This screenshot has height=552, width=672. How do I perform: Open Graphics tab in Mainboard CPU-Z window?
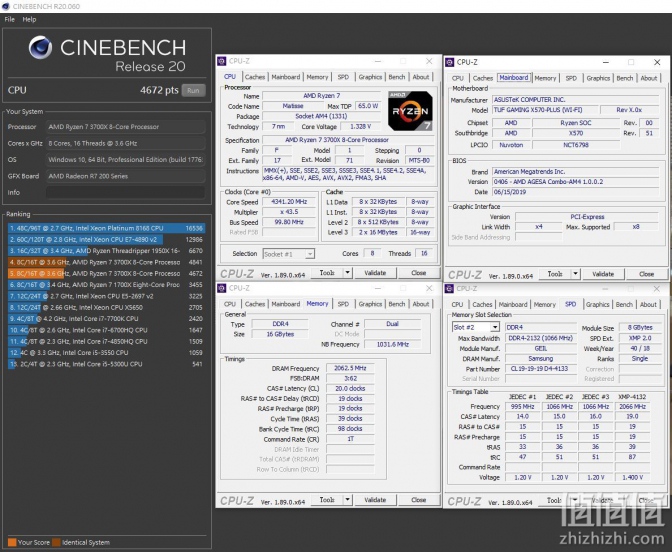point(598,78)
